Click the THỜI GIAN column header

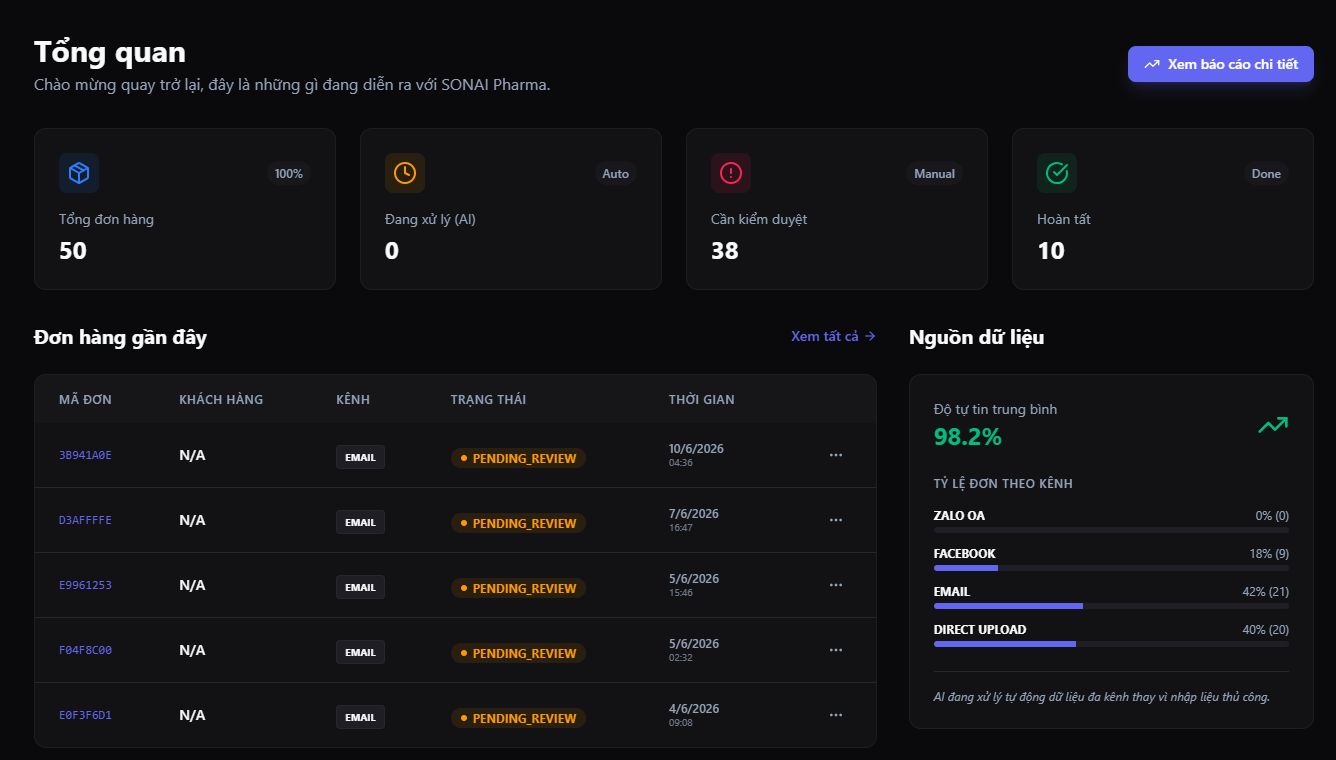coord(702,399)
